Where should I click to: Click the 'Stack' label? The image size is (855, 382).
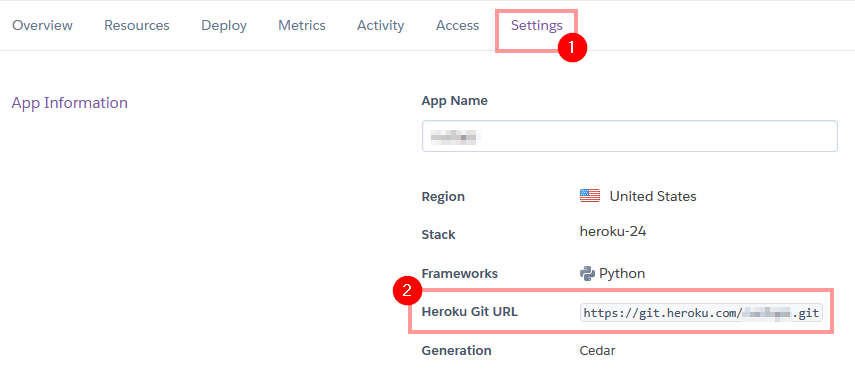438,235
